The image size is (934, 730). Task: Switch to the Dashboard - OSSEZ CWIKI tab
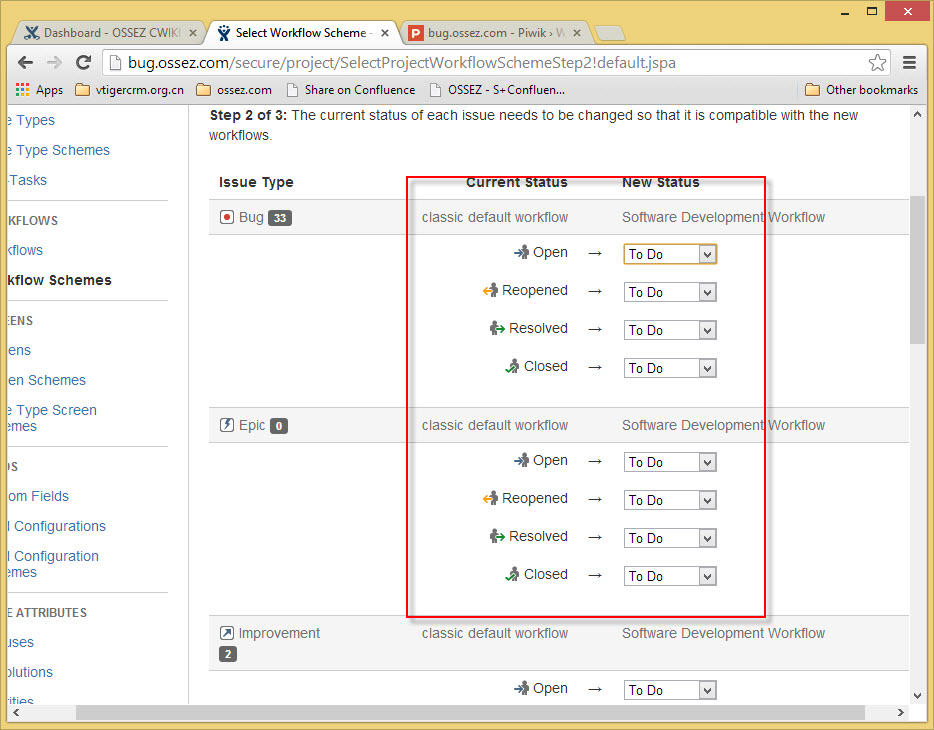click(x=111, y=33)
